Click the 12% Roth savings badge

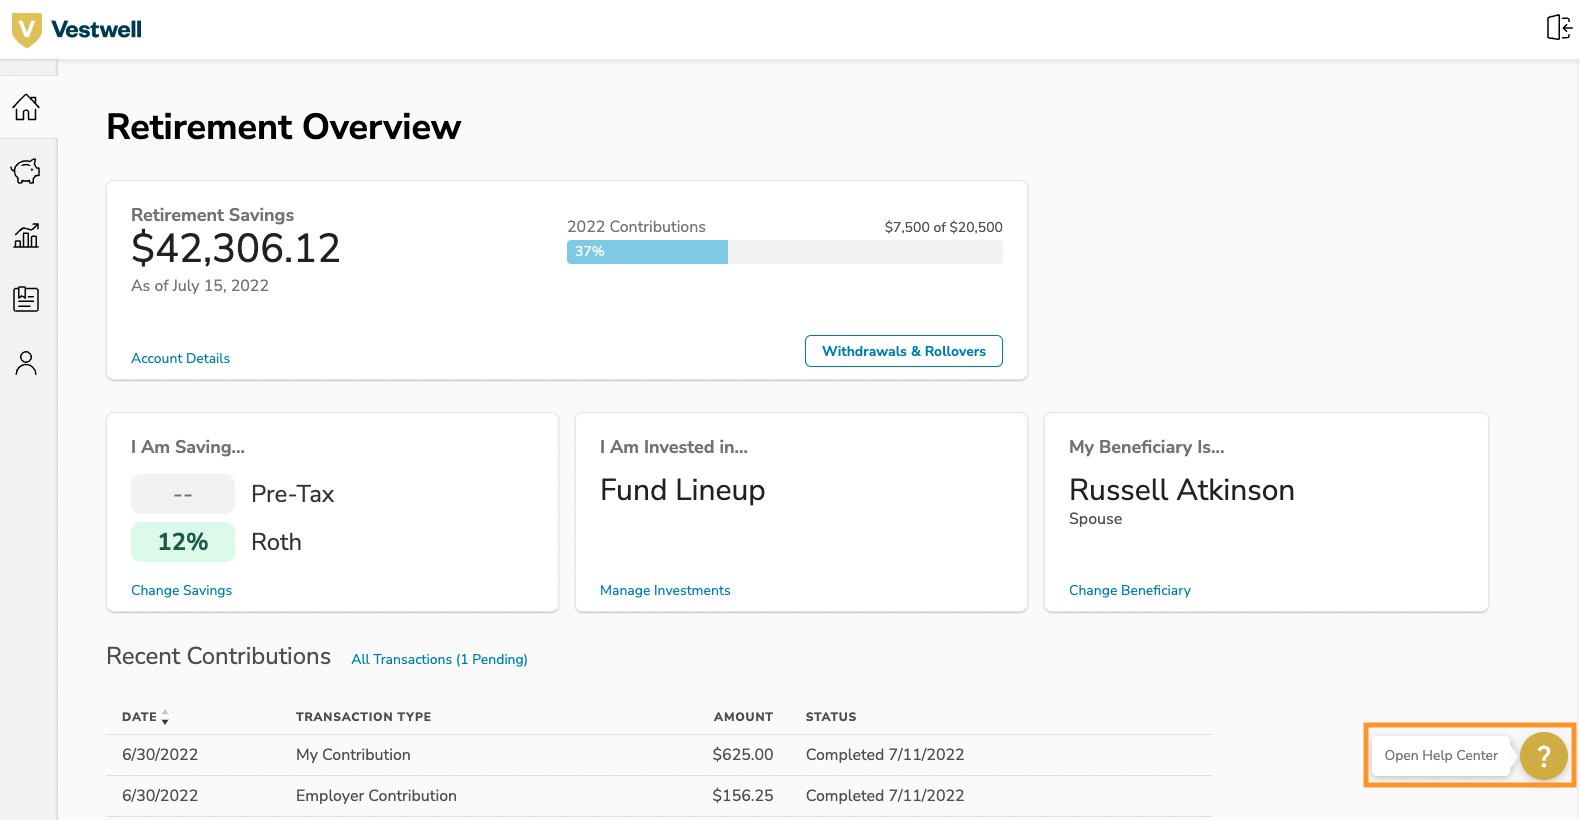[x=183, y=542]
